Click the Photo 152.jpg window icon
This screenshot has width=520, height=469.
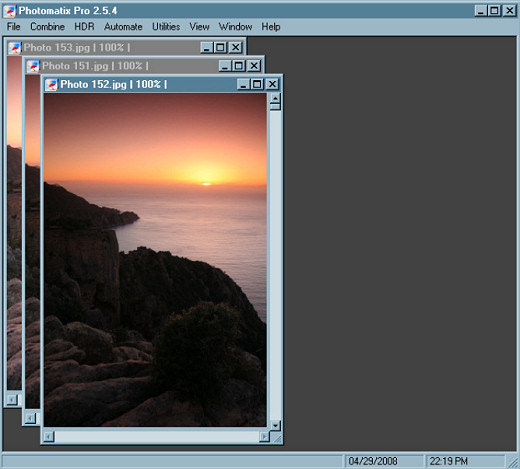coord(51,84)
